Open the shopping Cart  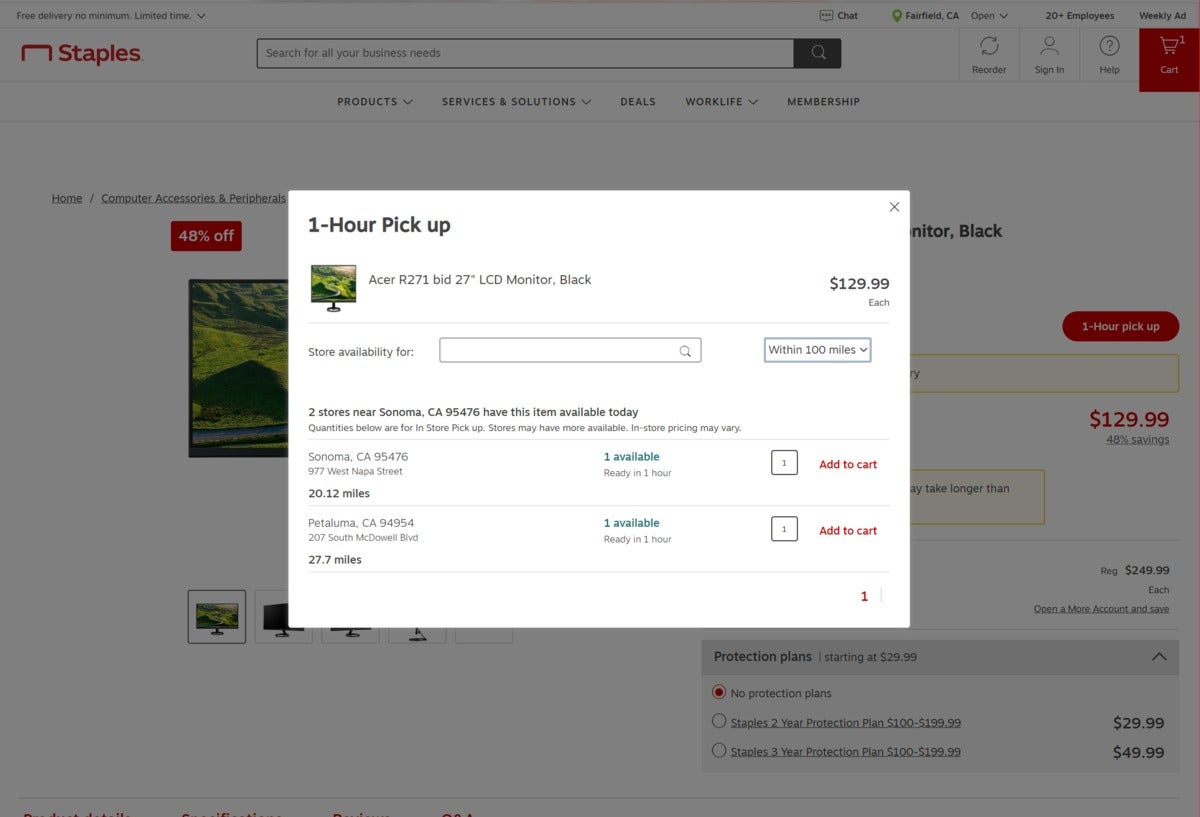1169,58
